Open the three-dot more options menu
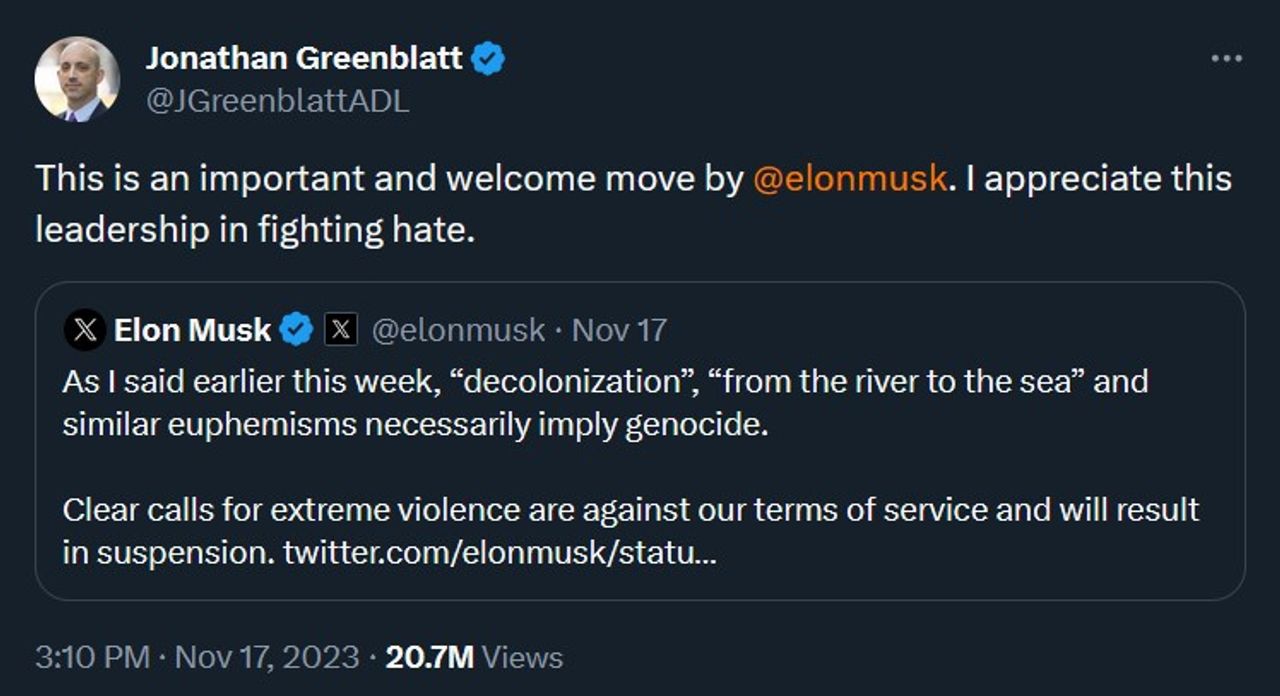Screen dimensions: 1280x696 tap(1226, 59)
